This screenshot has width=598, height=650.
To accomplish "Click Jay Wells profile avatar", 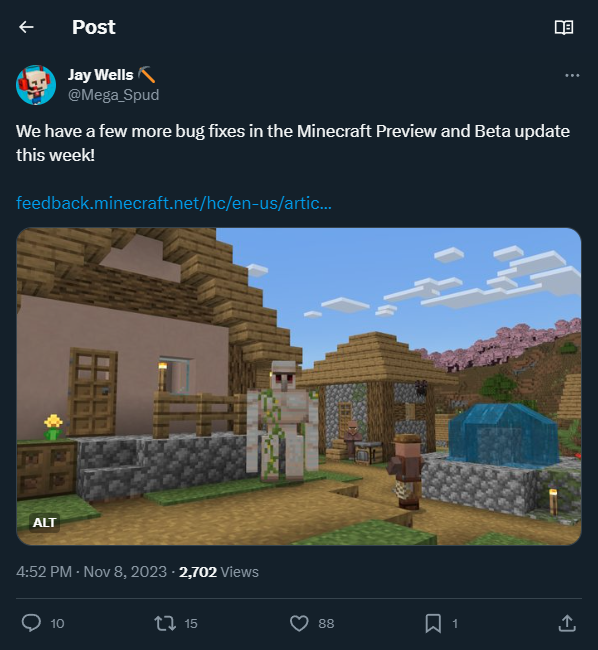I will 36,85.
